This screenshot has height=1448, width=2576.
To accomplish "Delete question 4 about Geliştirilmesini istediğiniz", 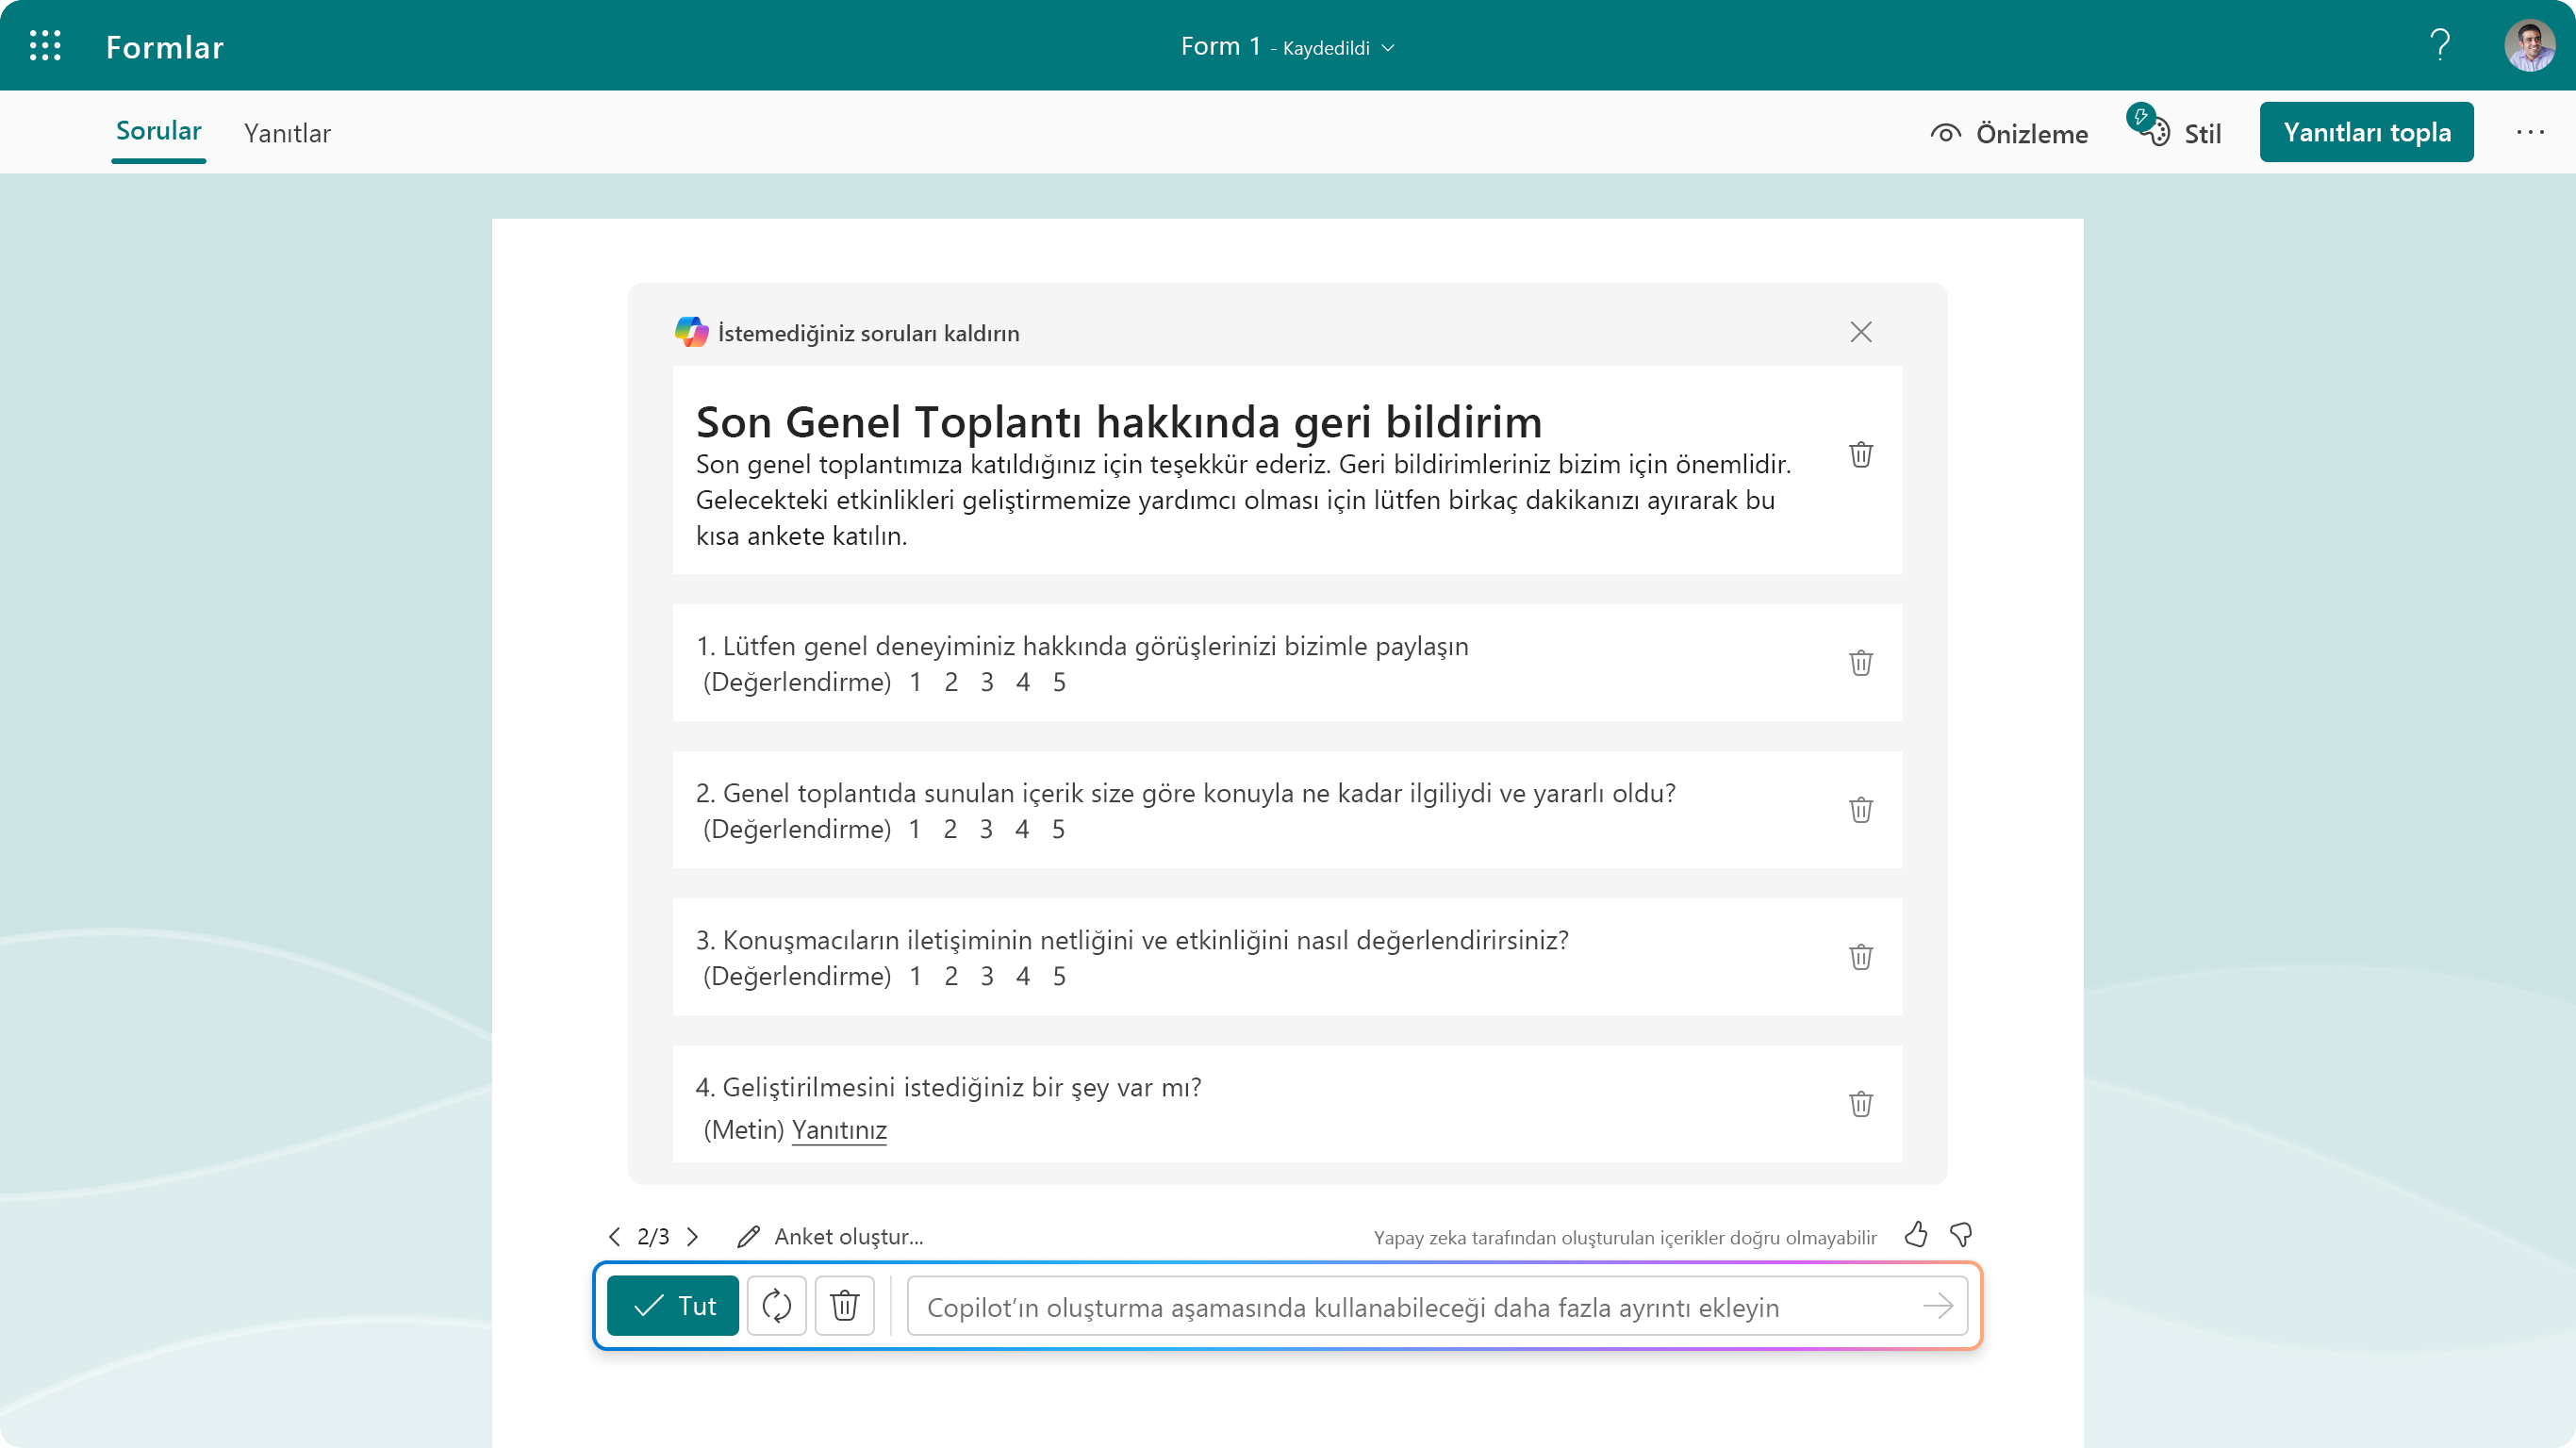I will point(1860,1104).
